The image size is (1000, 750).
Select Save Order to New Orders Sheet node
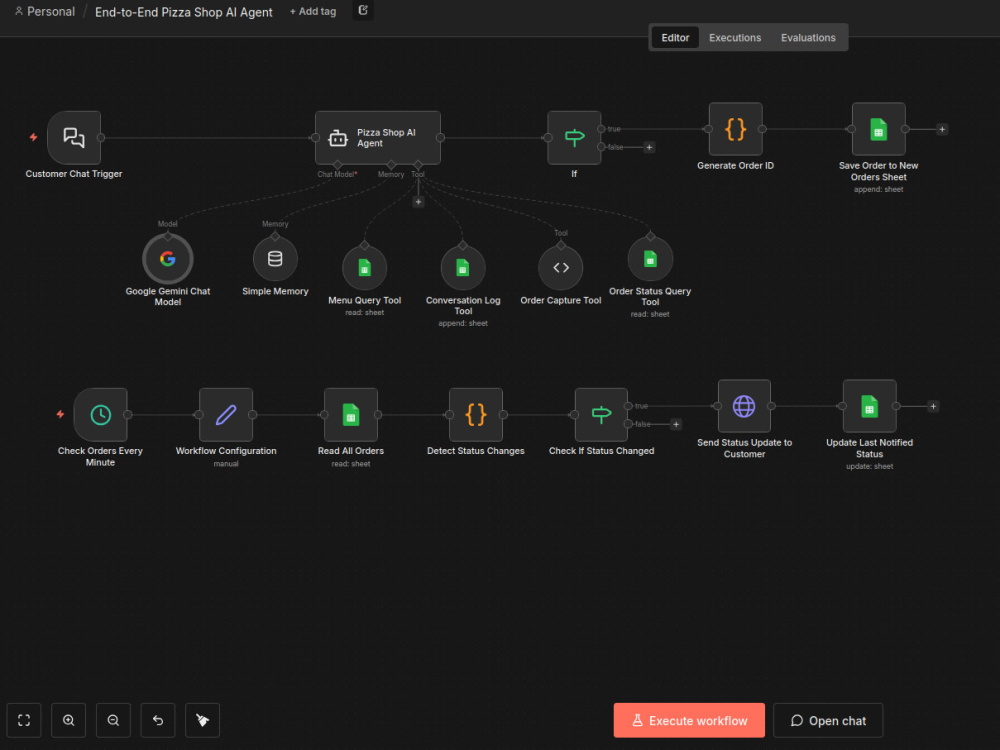click(878, 129)
